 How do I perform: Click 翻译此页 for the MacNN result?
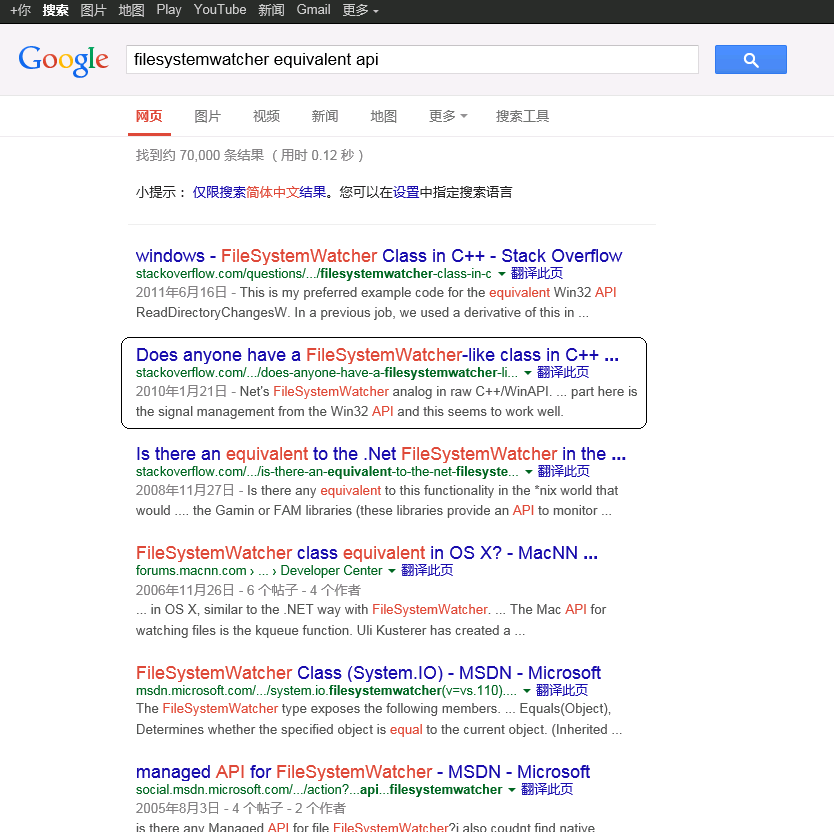(x=427, y=570)
